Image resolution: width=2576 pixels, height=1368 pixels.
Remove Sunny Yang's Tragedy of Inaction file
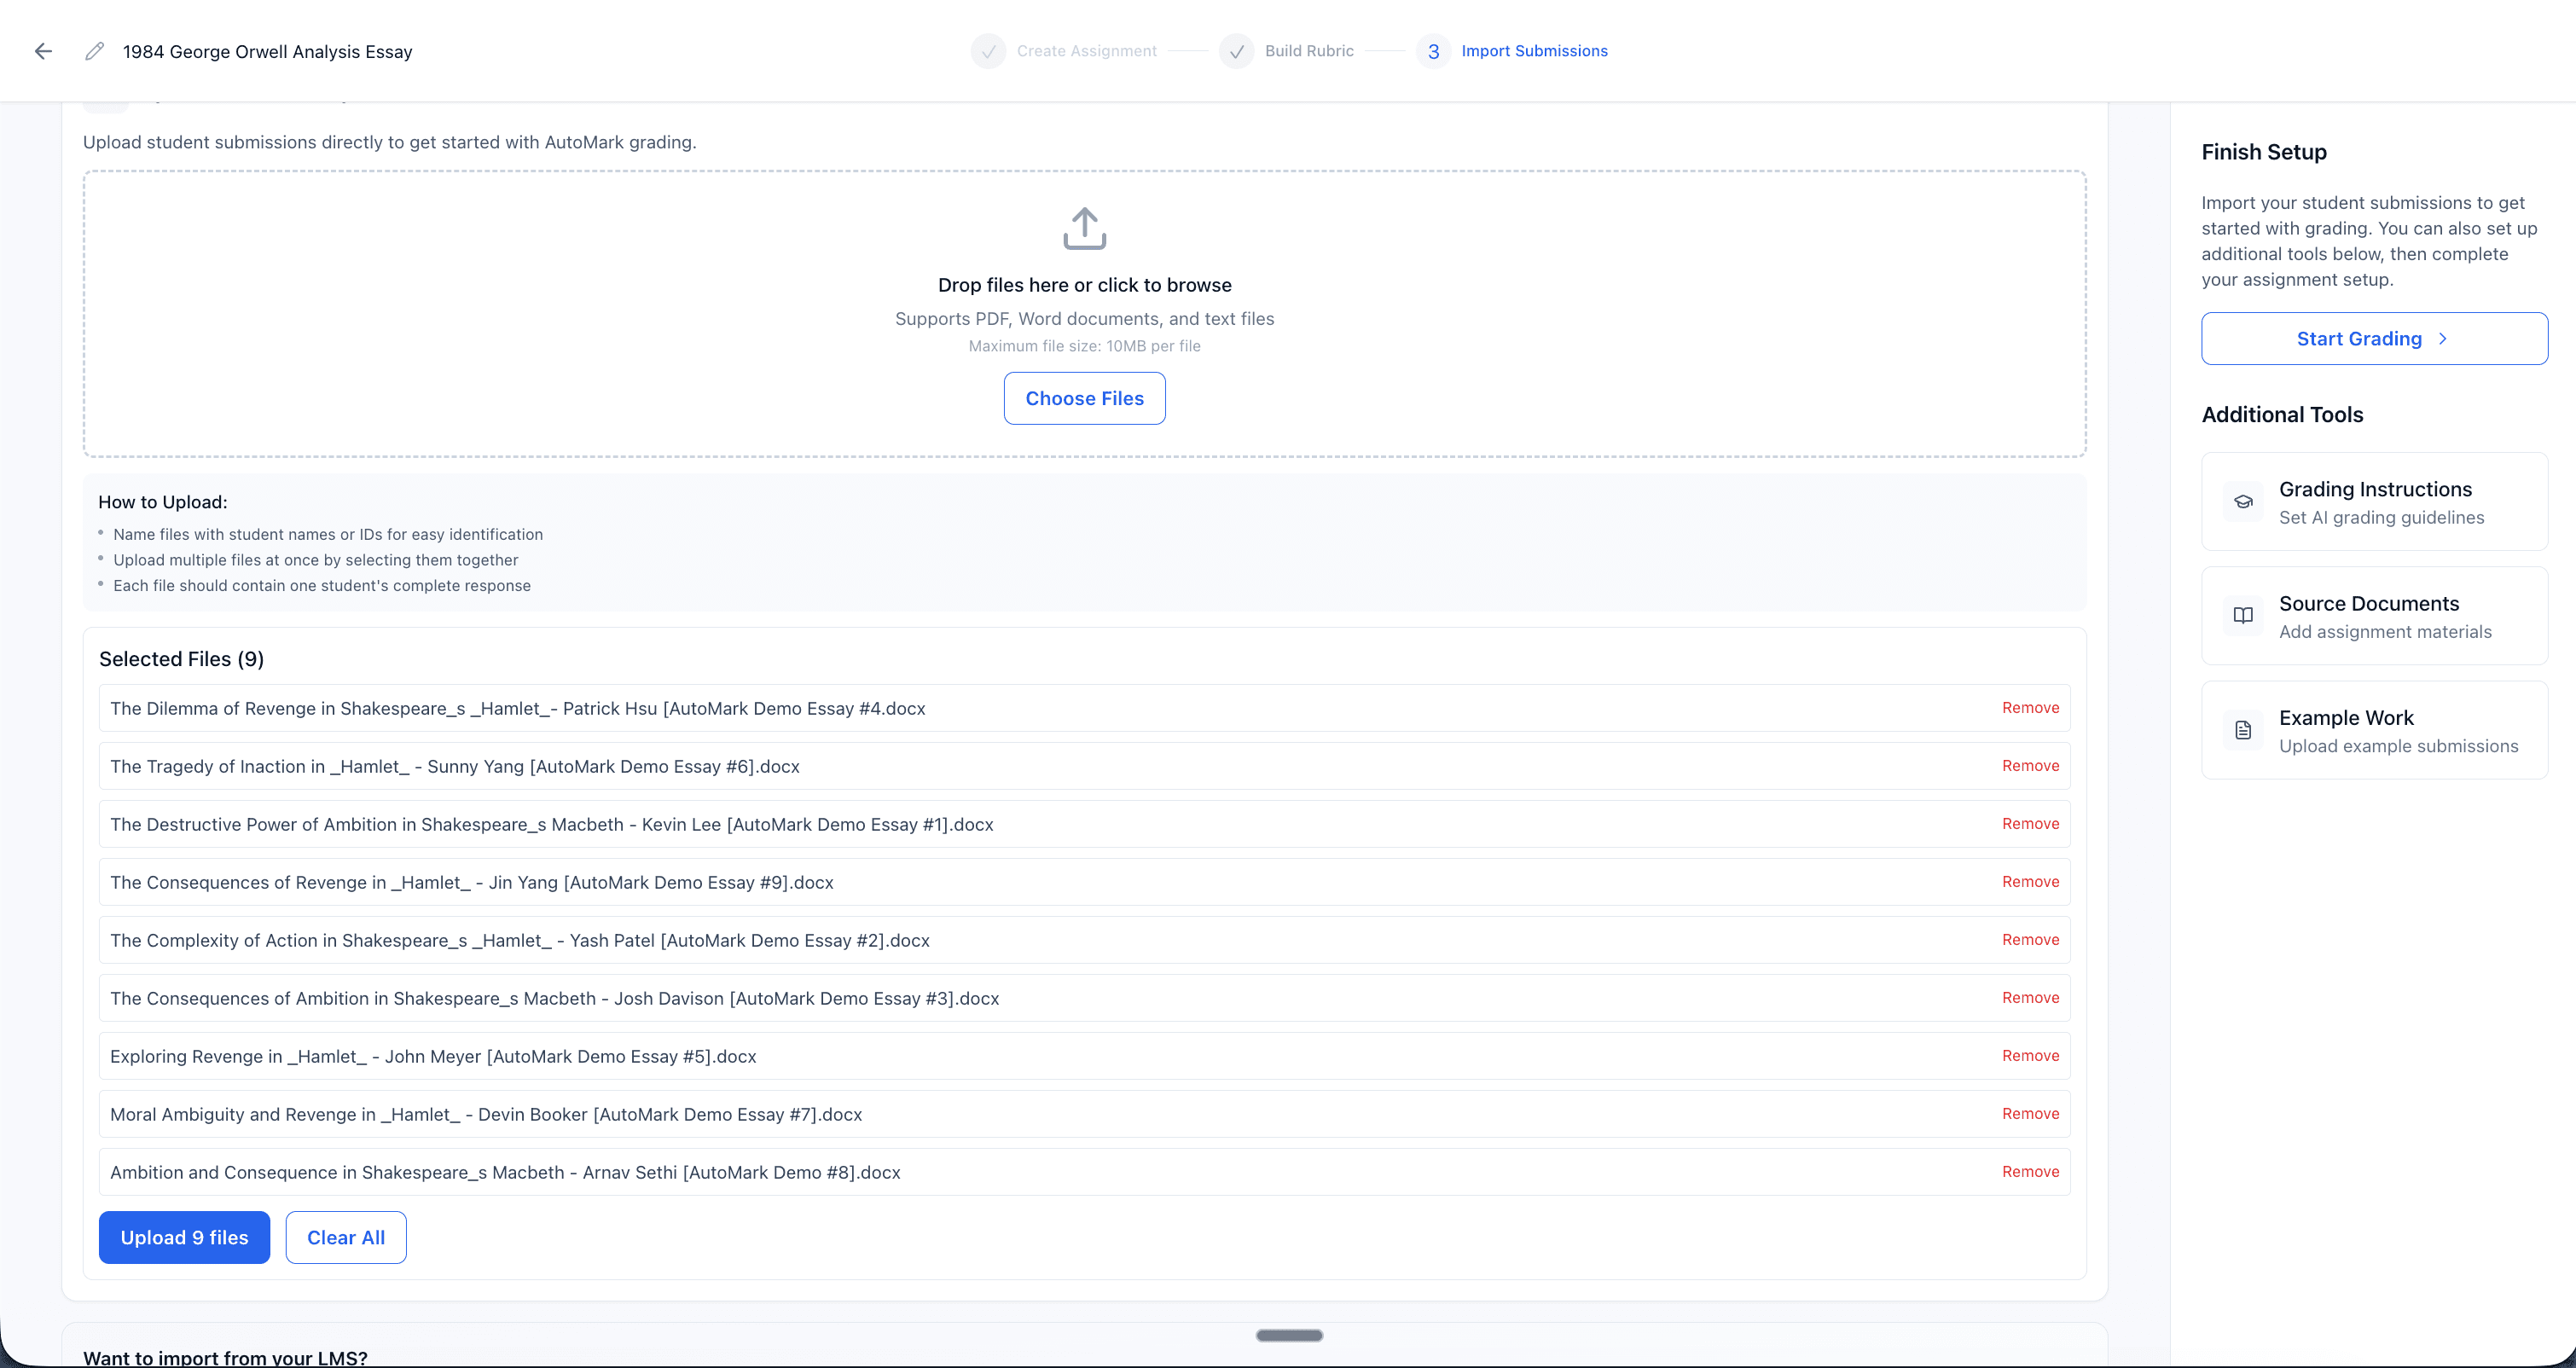pyautogui.click(x=2029, y=765)
